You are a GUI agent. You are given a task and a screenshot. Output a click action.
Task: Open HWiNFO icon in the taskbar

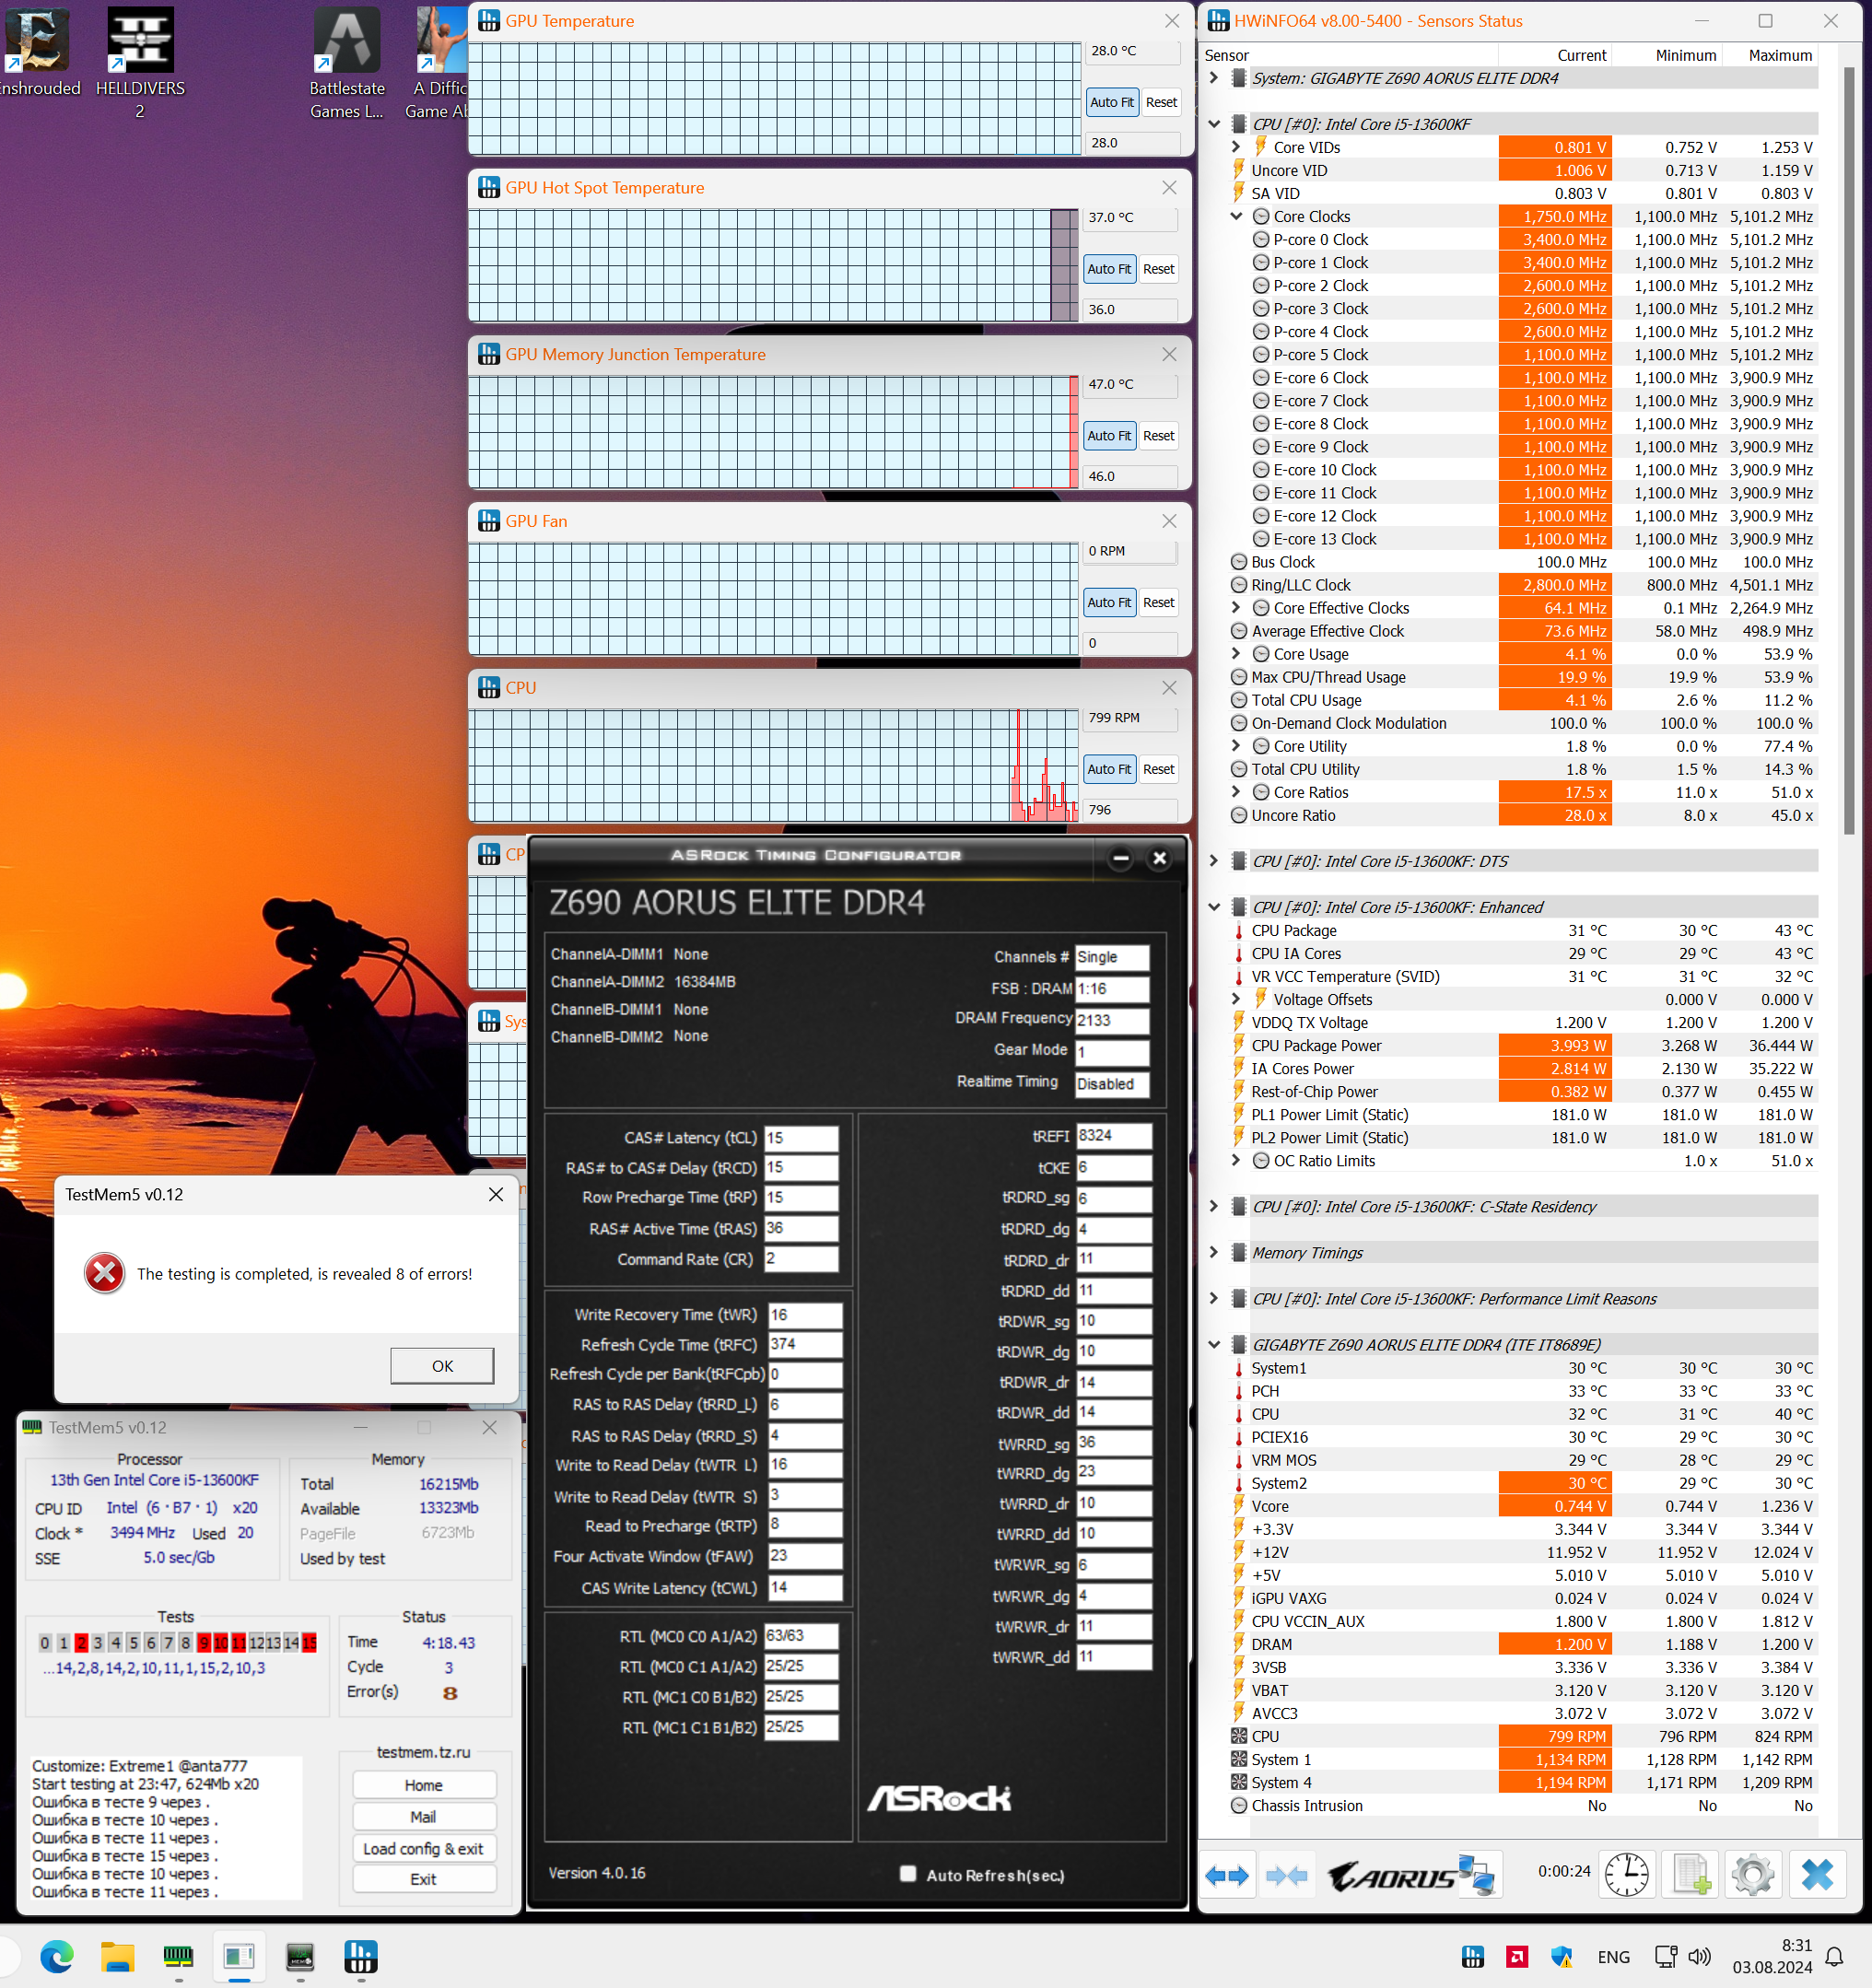coord(360,1956)
